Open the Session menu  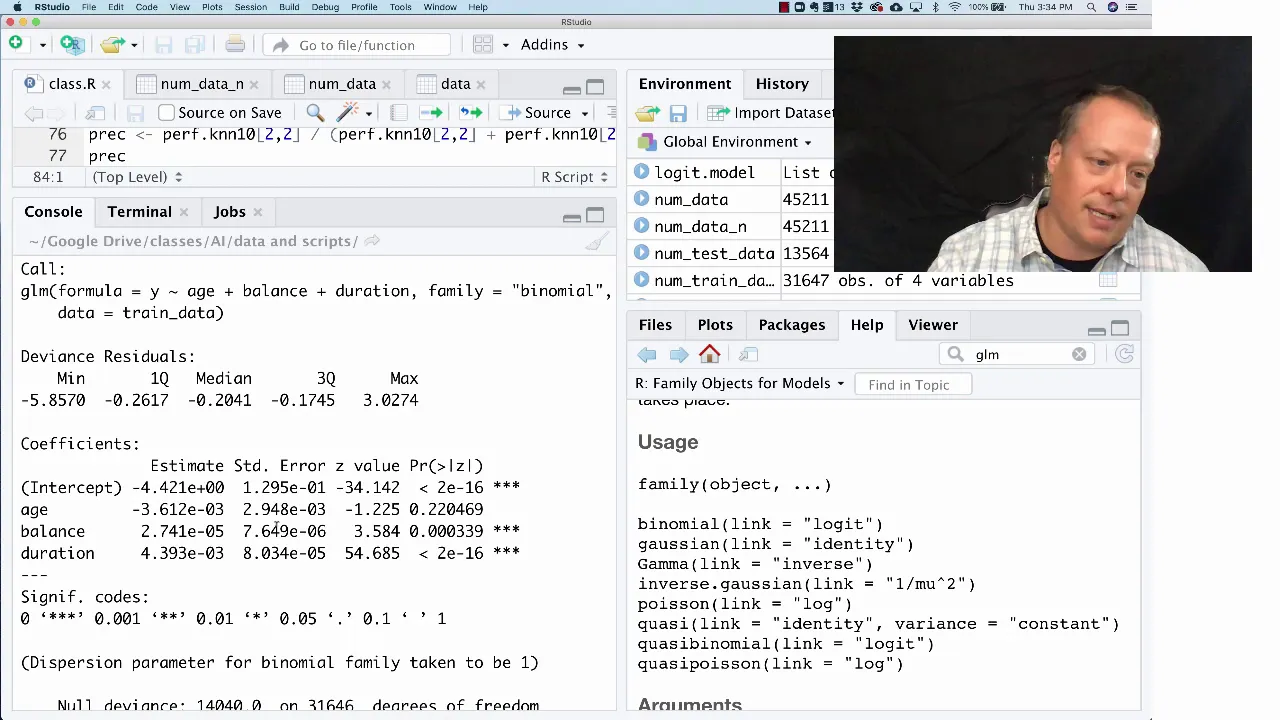coord(250,7)
